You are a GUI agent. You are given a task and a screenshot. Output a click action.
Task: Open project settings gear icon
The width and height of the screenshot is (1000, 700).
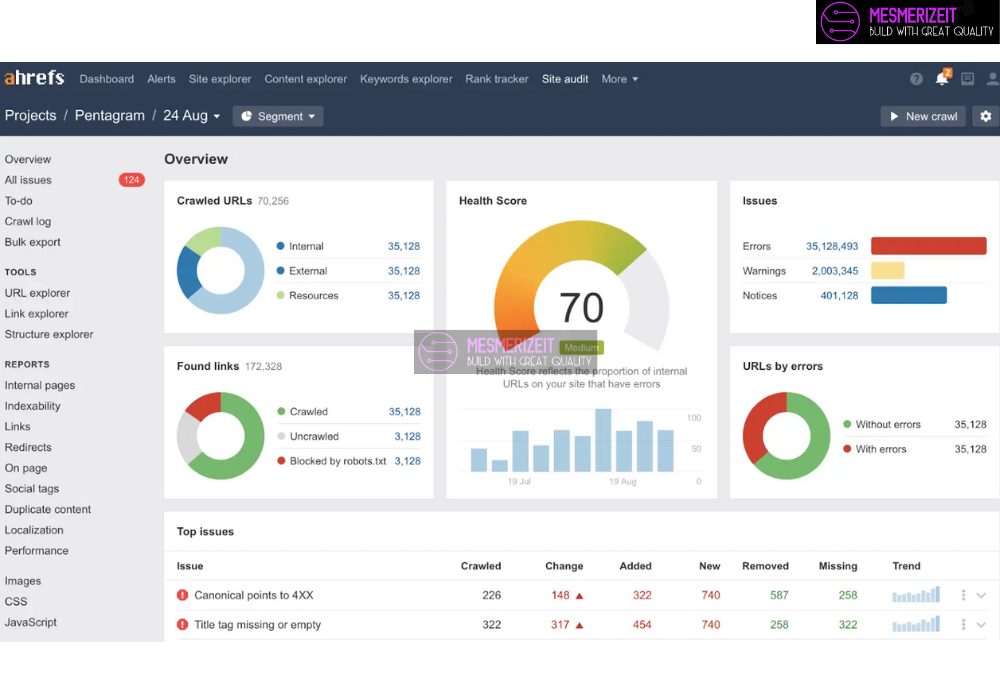[x=985, y=116]
